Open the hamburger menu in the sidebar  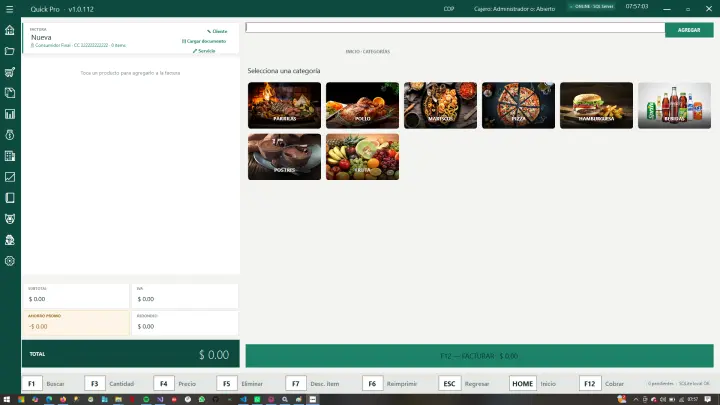pyautogui.click(x=10, y=9)
